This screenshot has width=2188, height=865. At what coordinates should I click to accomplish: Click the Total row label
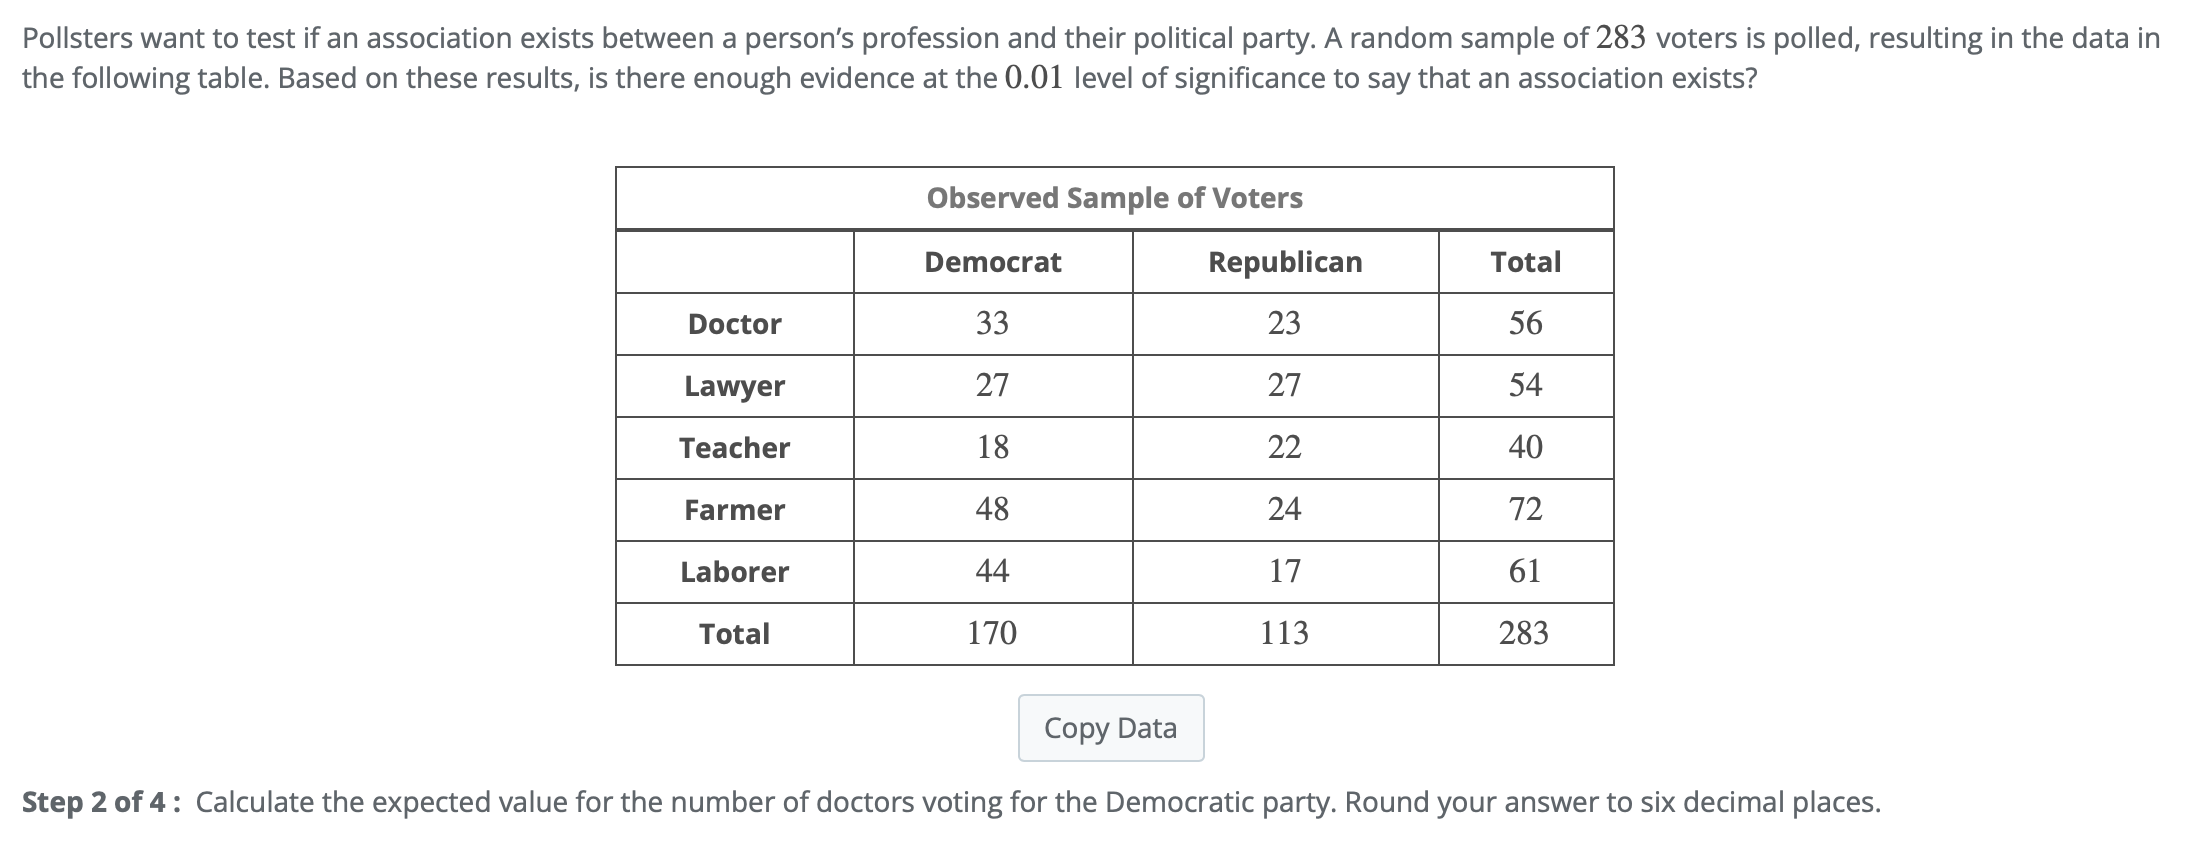734,634
